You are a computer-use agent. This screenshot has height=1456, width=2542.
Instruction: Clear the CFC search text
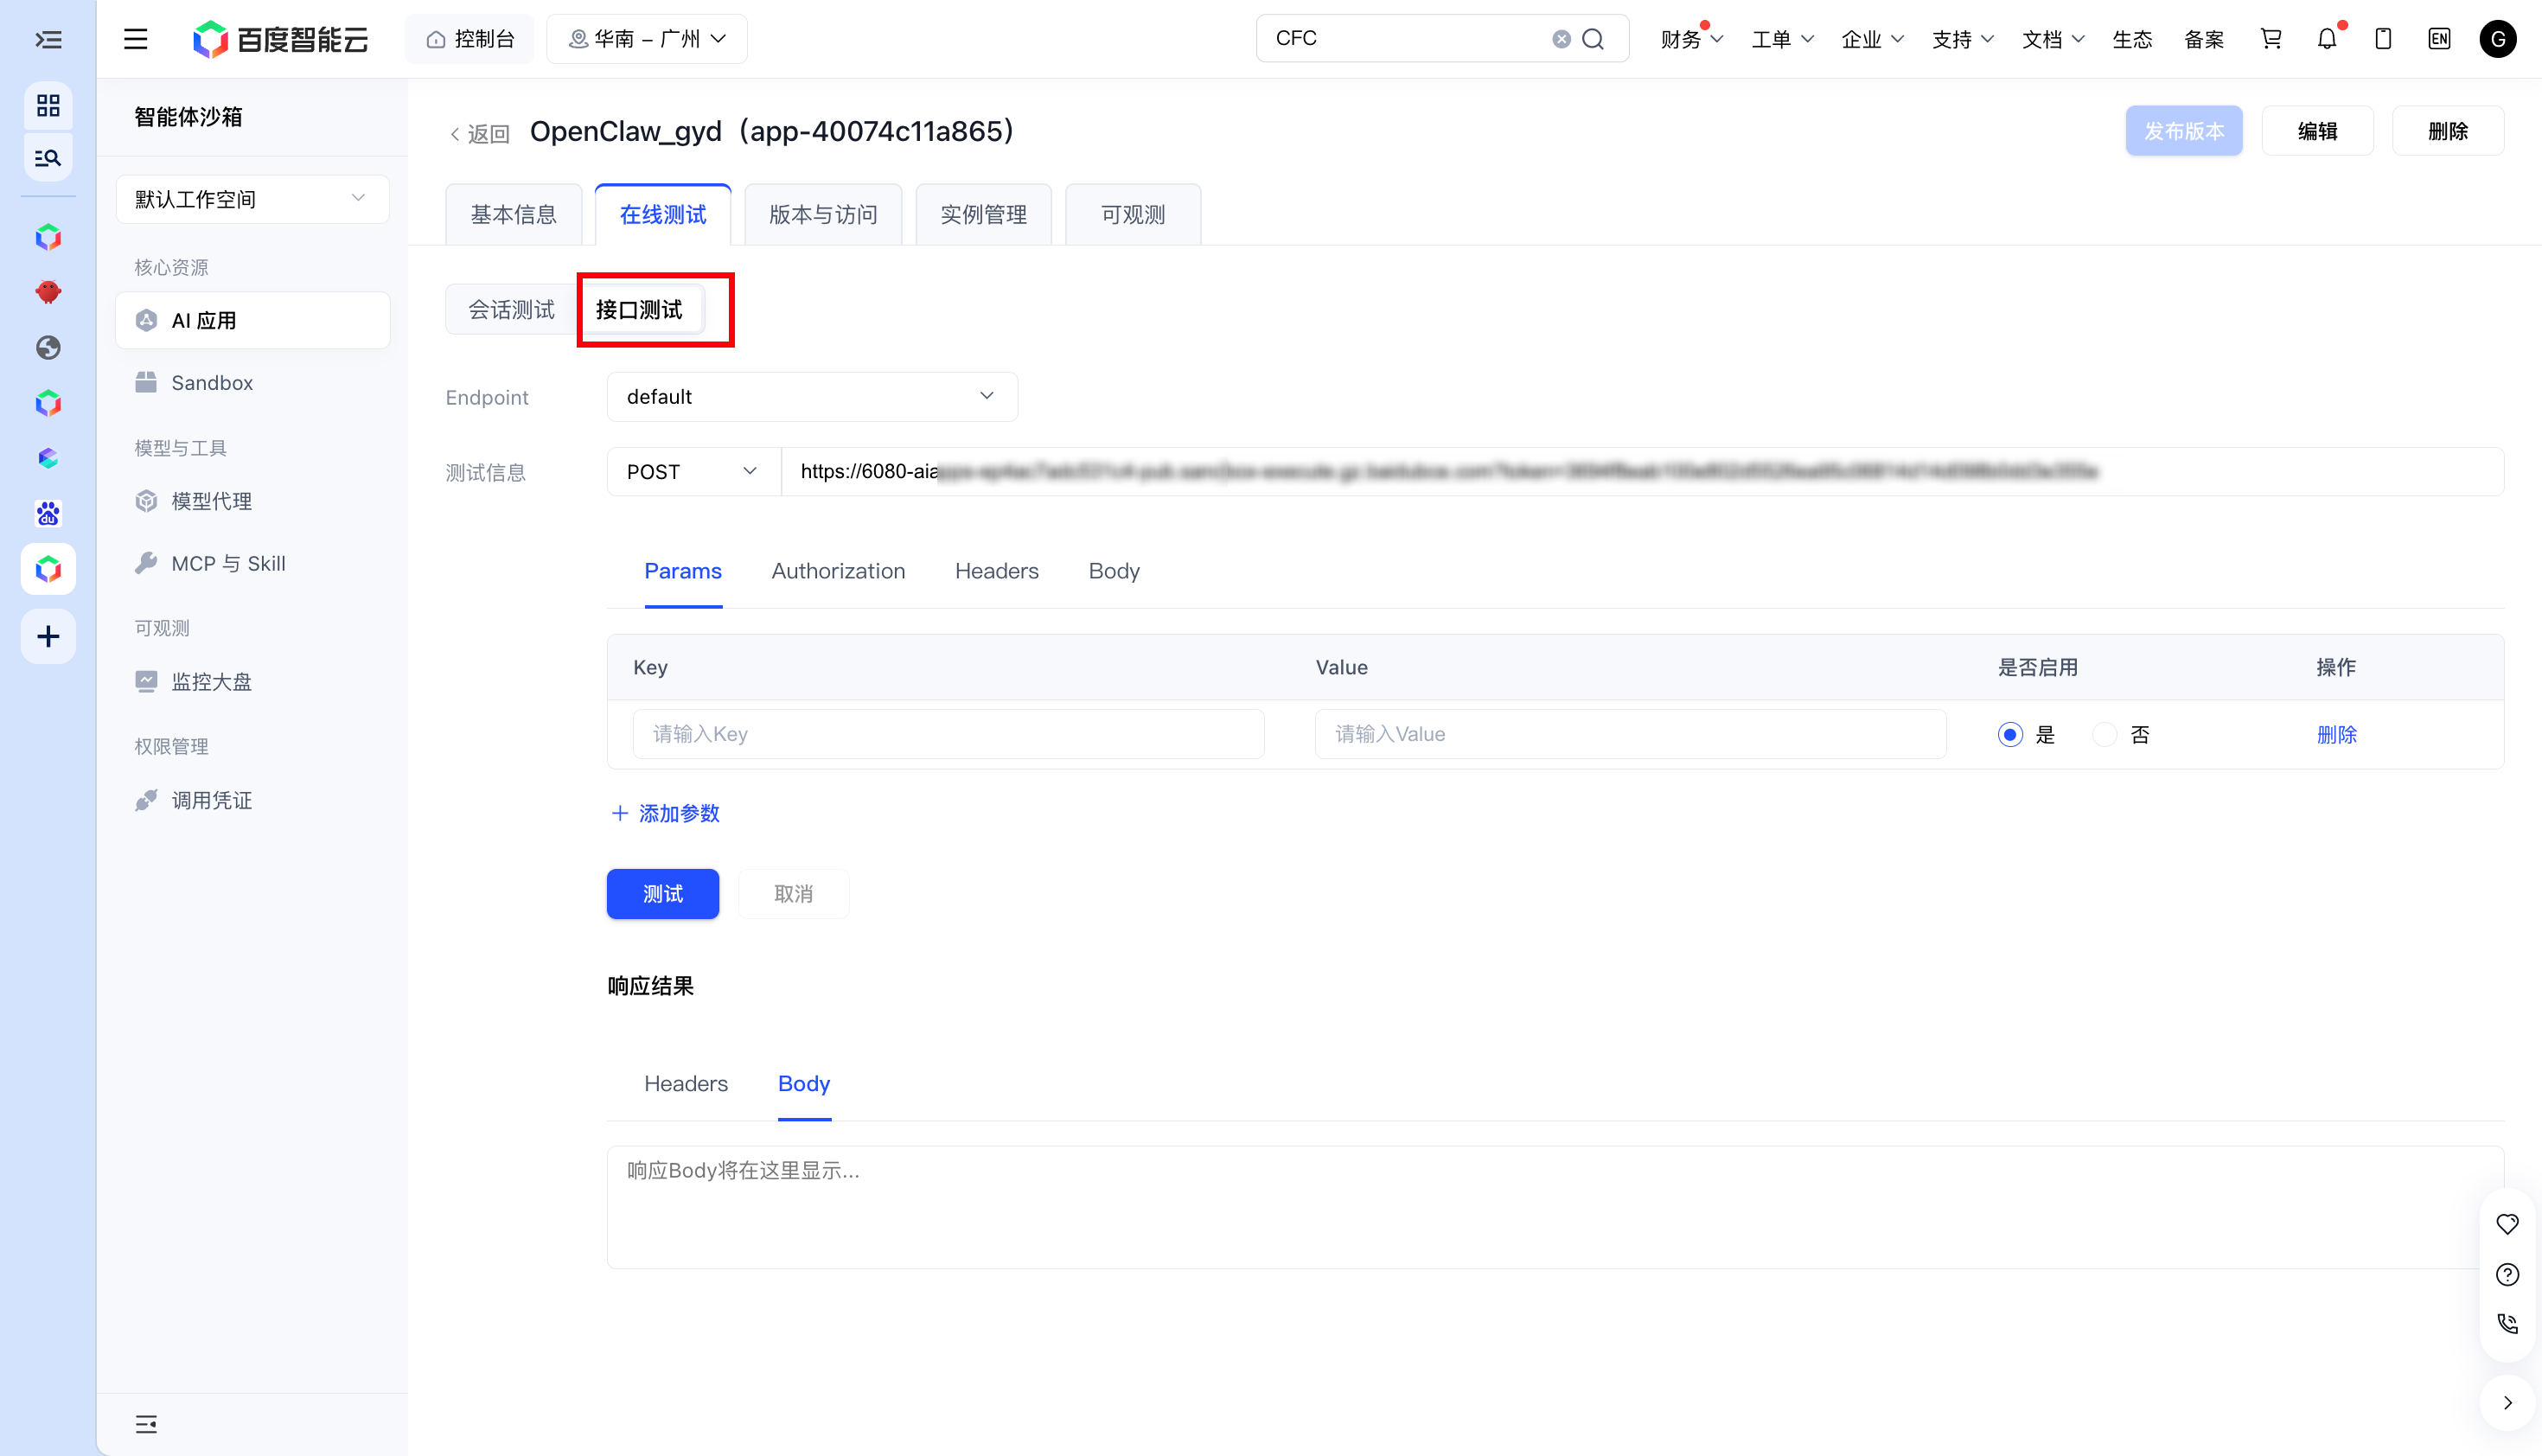(x=1561, y=39)
